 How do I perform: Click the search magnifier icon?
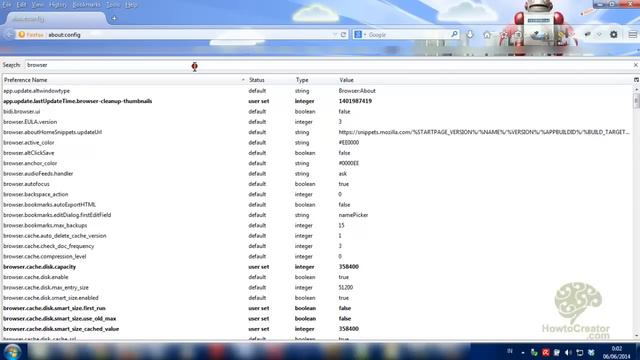point(454,34)
